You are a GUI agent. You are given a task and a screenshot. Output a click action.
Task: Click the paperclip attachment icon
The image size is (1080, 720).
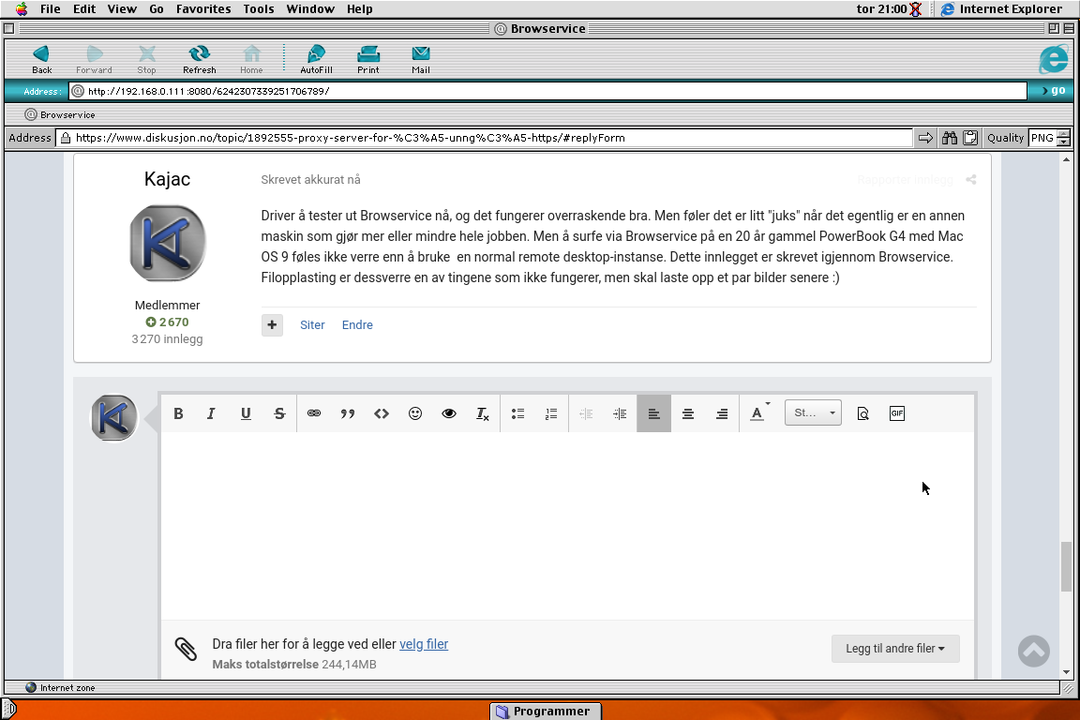click(186, 649)
